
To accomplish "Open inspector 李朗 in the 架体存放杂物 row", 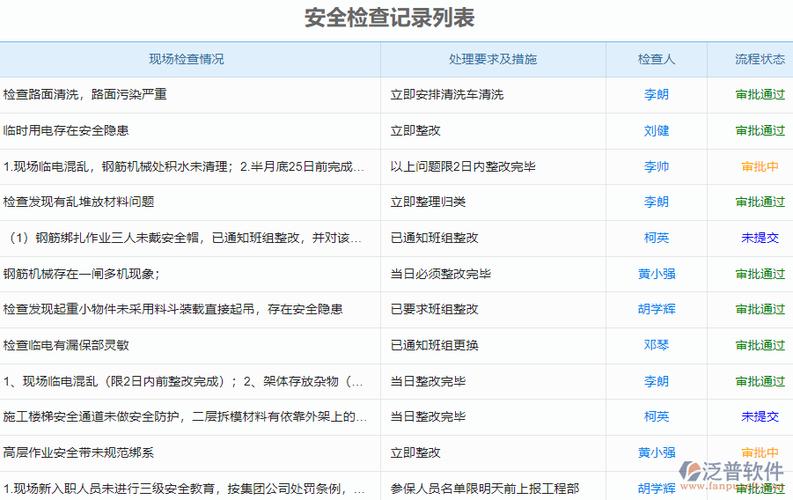I will click(656, 381).
